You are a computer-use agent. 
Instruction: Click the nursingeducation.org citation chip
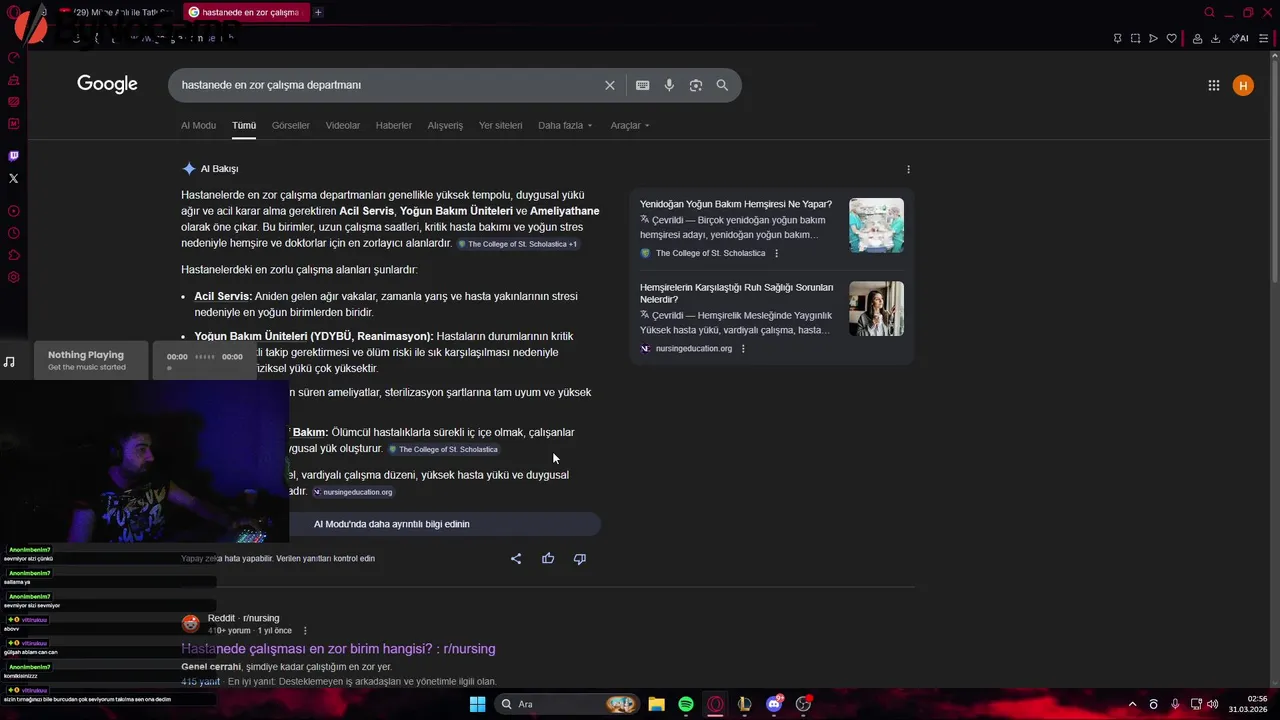click(x=352, y=492)
